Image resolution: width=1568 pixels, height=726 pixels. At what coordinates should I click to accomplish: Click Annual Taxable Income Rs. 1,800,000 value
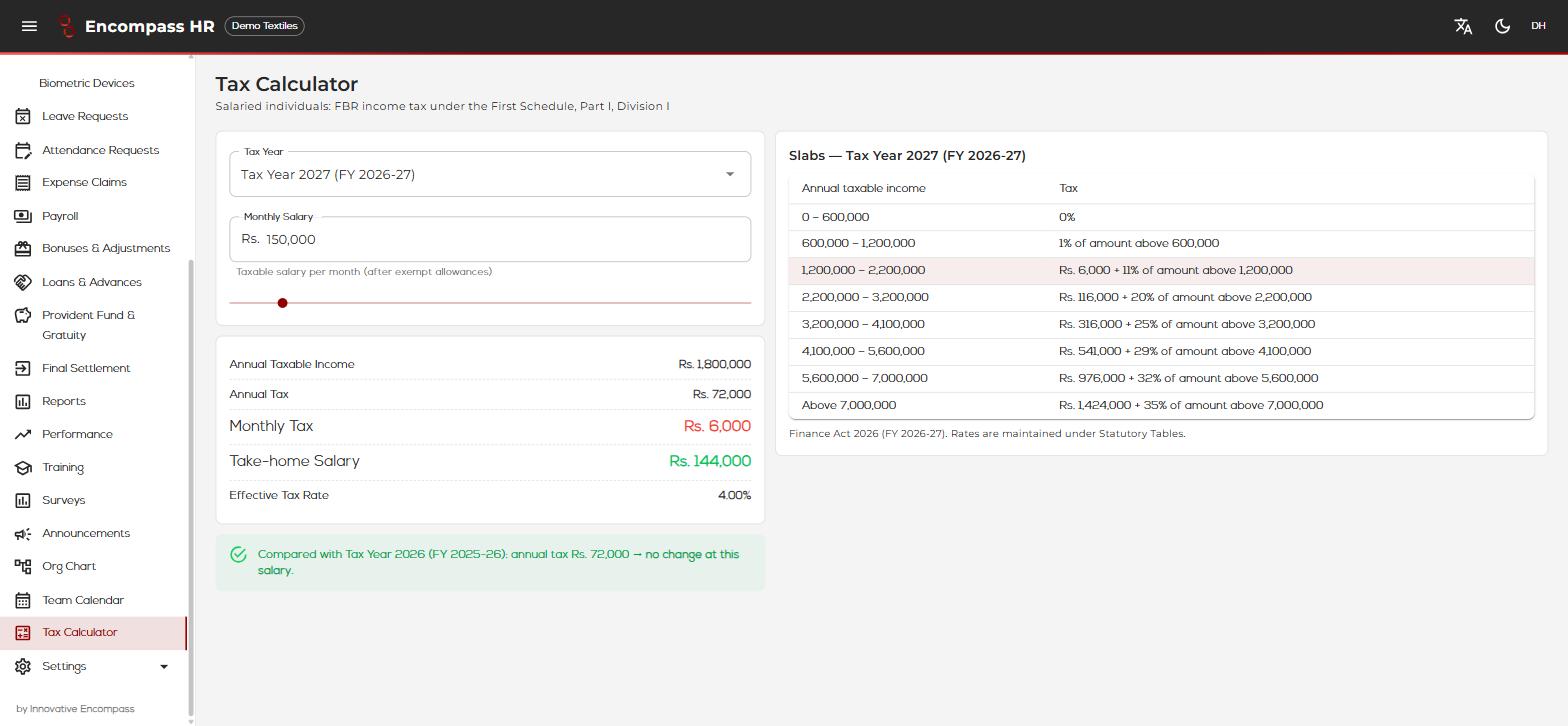click(x=714, y=365)
